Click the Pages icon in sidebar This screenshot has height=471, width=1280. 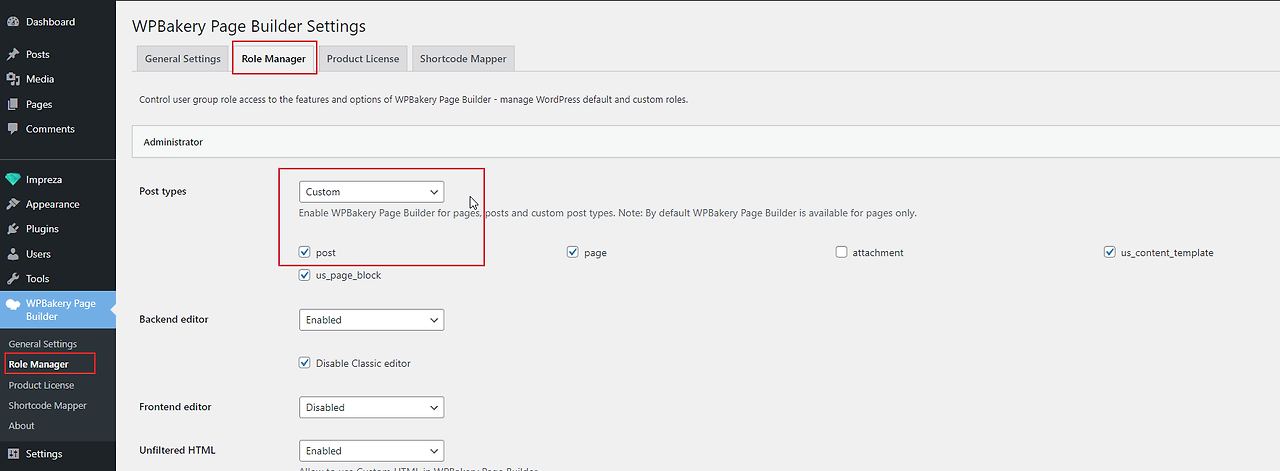click(13, 104)
